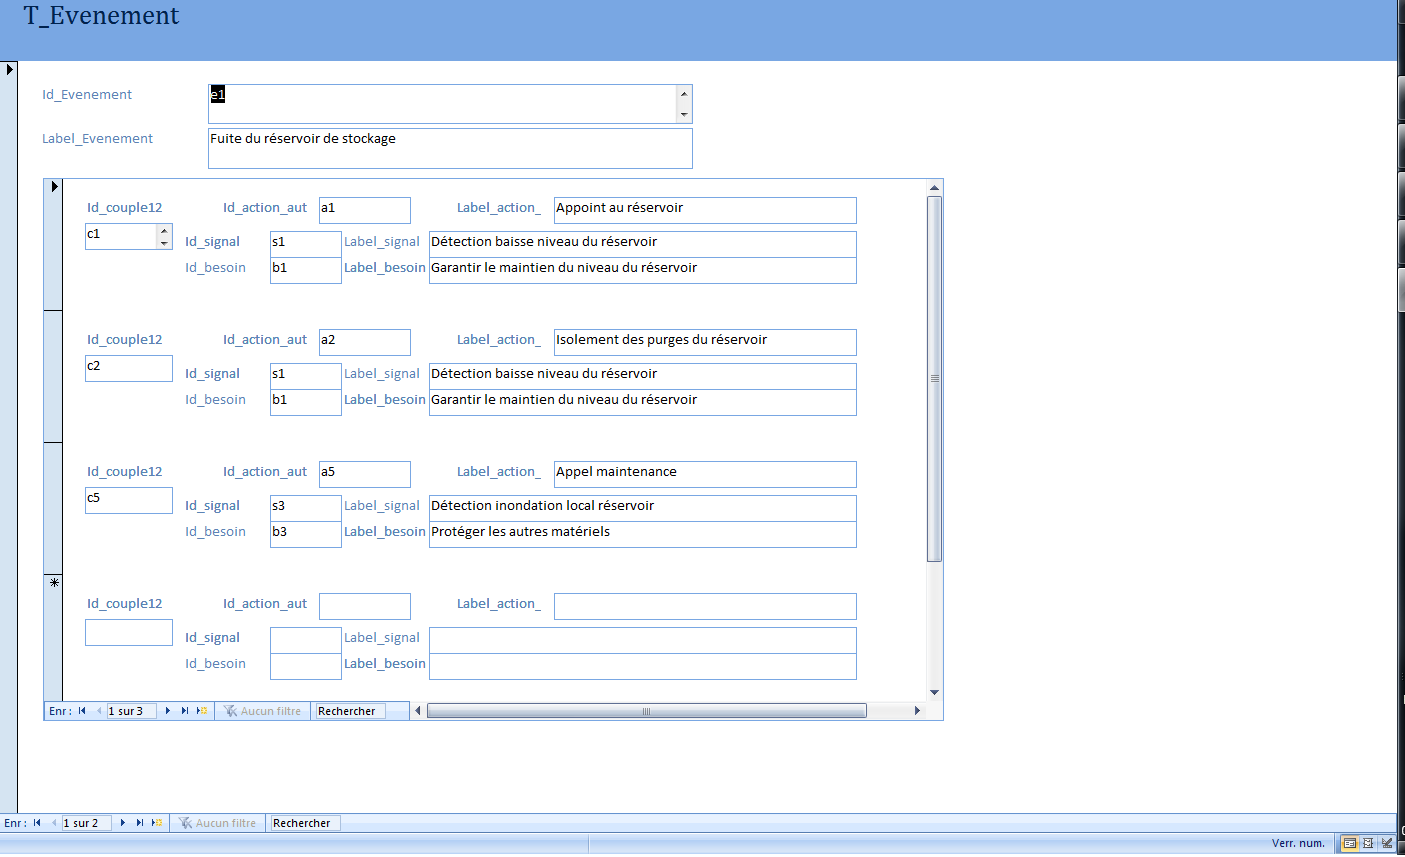The width and height of the screenshot is (1405, 857).
Task: Click action label field 'Appoint au réservoir'
Action: coord(705,210)
